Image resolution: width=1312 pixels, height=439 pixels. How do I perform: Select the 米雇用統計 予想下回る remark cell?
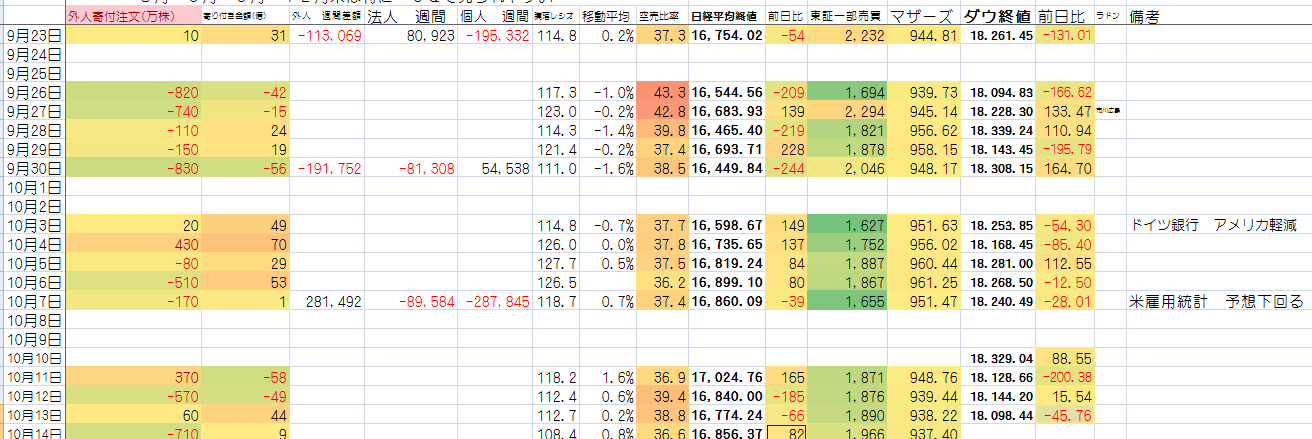coord(1216,301)
